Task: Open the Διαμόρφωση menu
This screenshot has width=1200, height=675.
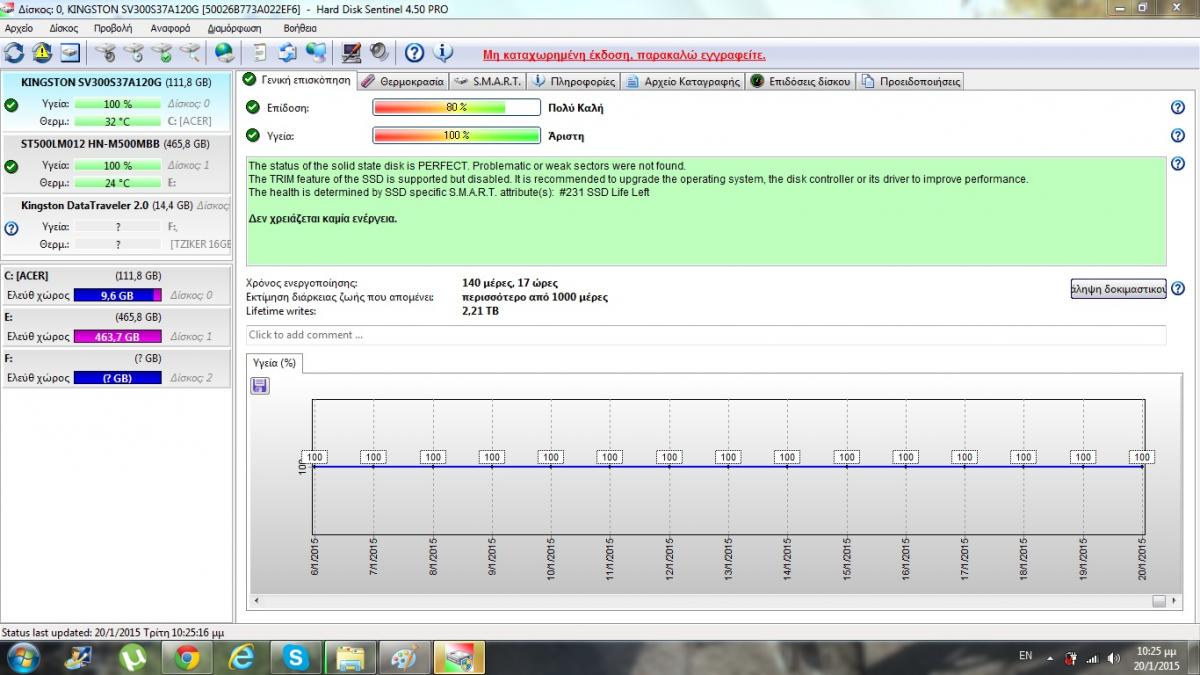Action: coord(235,28)
